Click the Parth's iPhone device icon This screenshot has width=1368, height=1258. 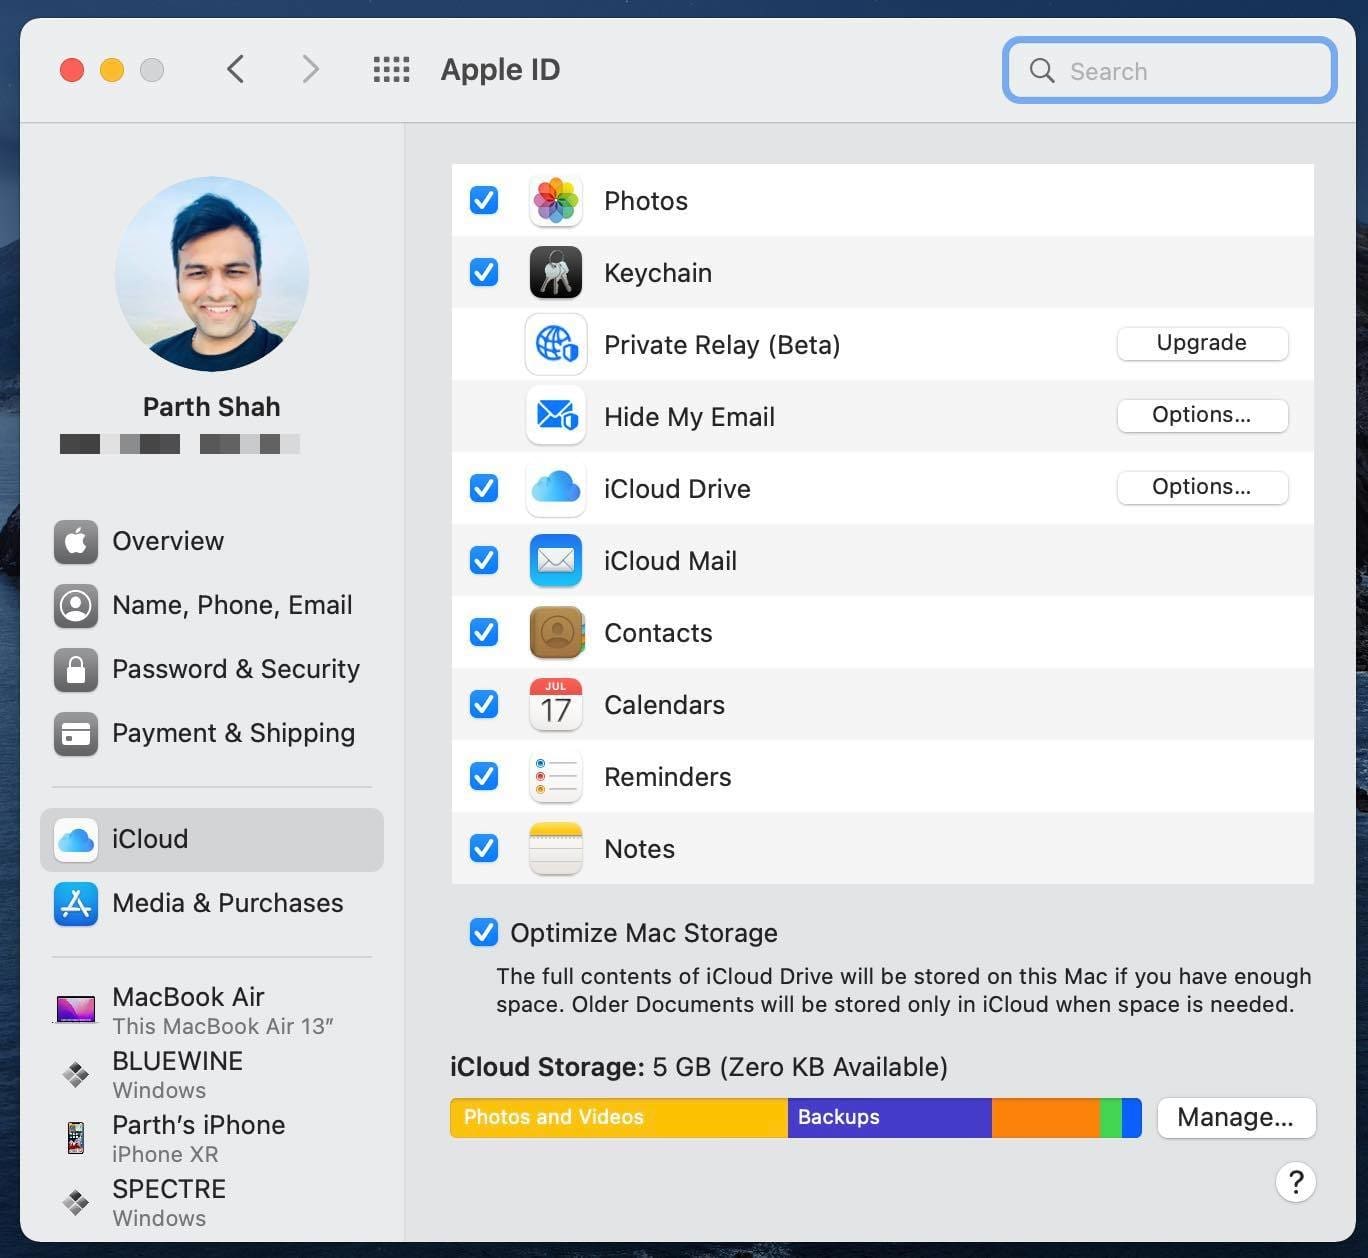76,1138
